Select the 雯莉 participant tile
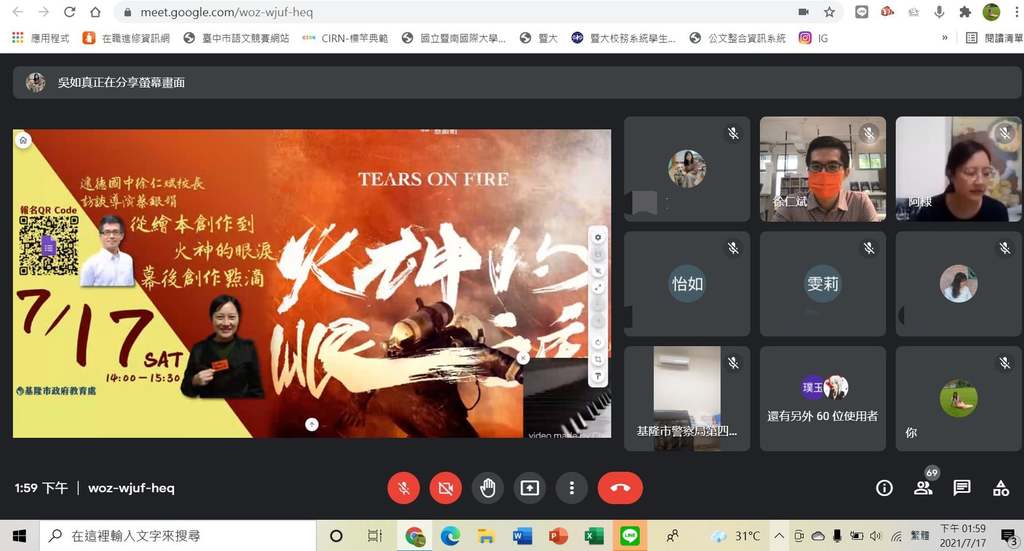The width and height of the screenshot is (1024, 551). (823, 283)
